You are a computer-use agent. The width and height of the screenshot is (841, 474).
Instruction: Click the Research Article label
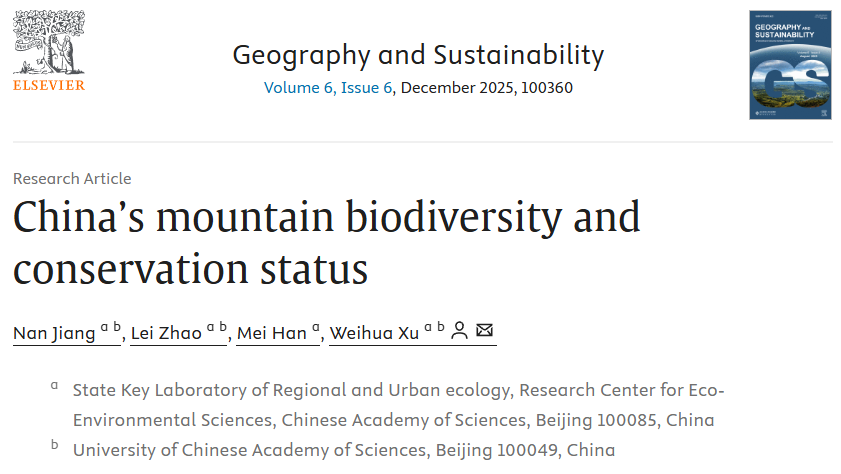click(x=72, y=179)
